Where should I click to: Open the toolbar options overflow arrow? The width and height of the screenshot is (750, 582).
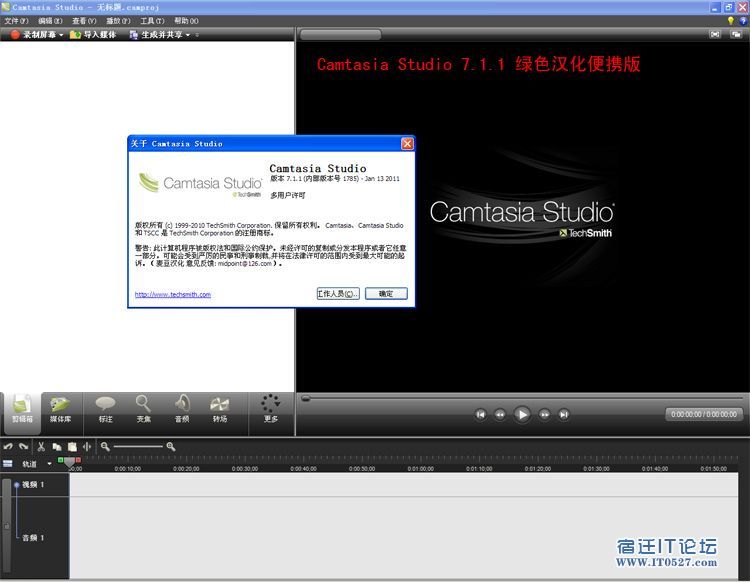tap(197, 35)
